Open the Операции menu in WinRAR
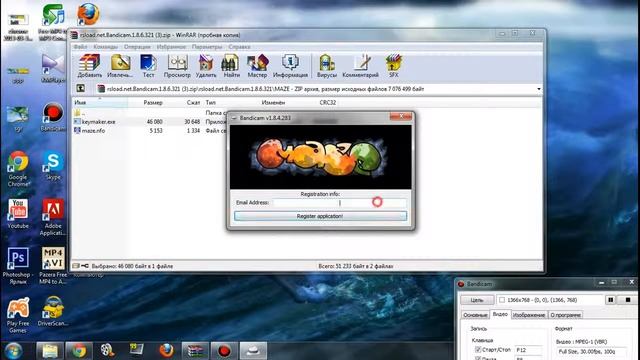The width and height of the screenshot is (640, 360). coord(137,47)
